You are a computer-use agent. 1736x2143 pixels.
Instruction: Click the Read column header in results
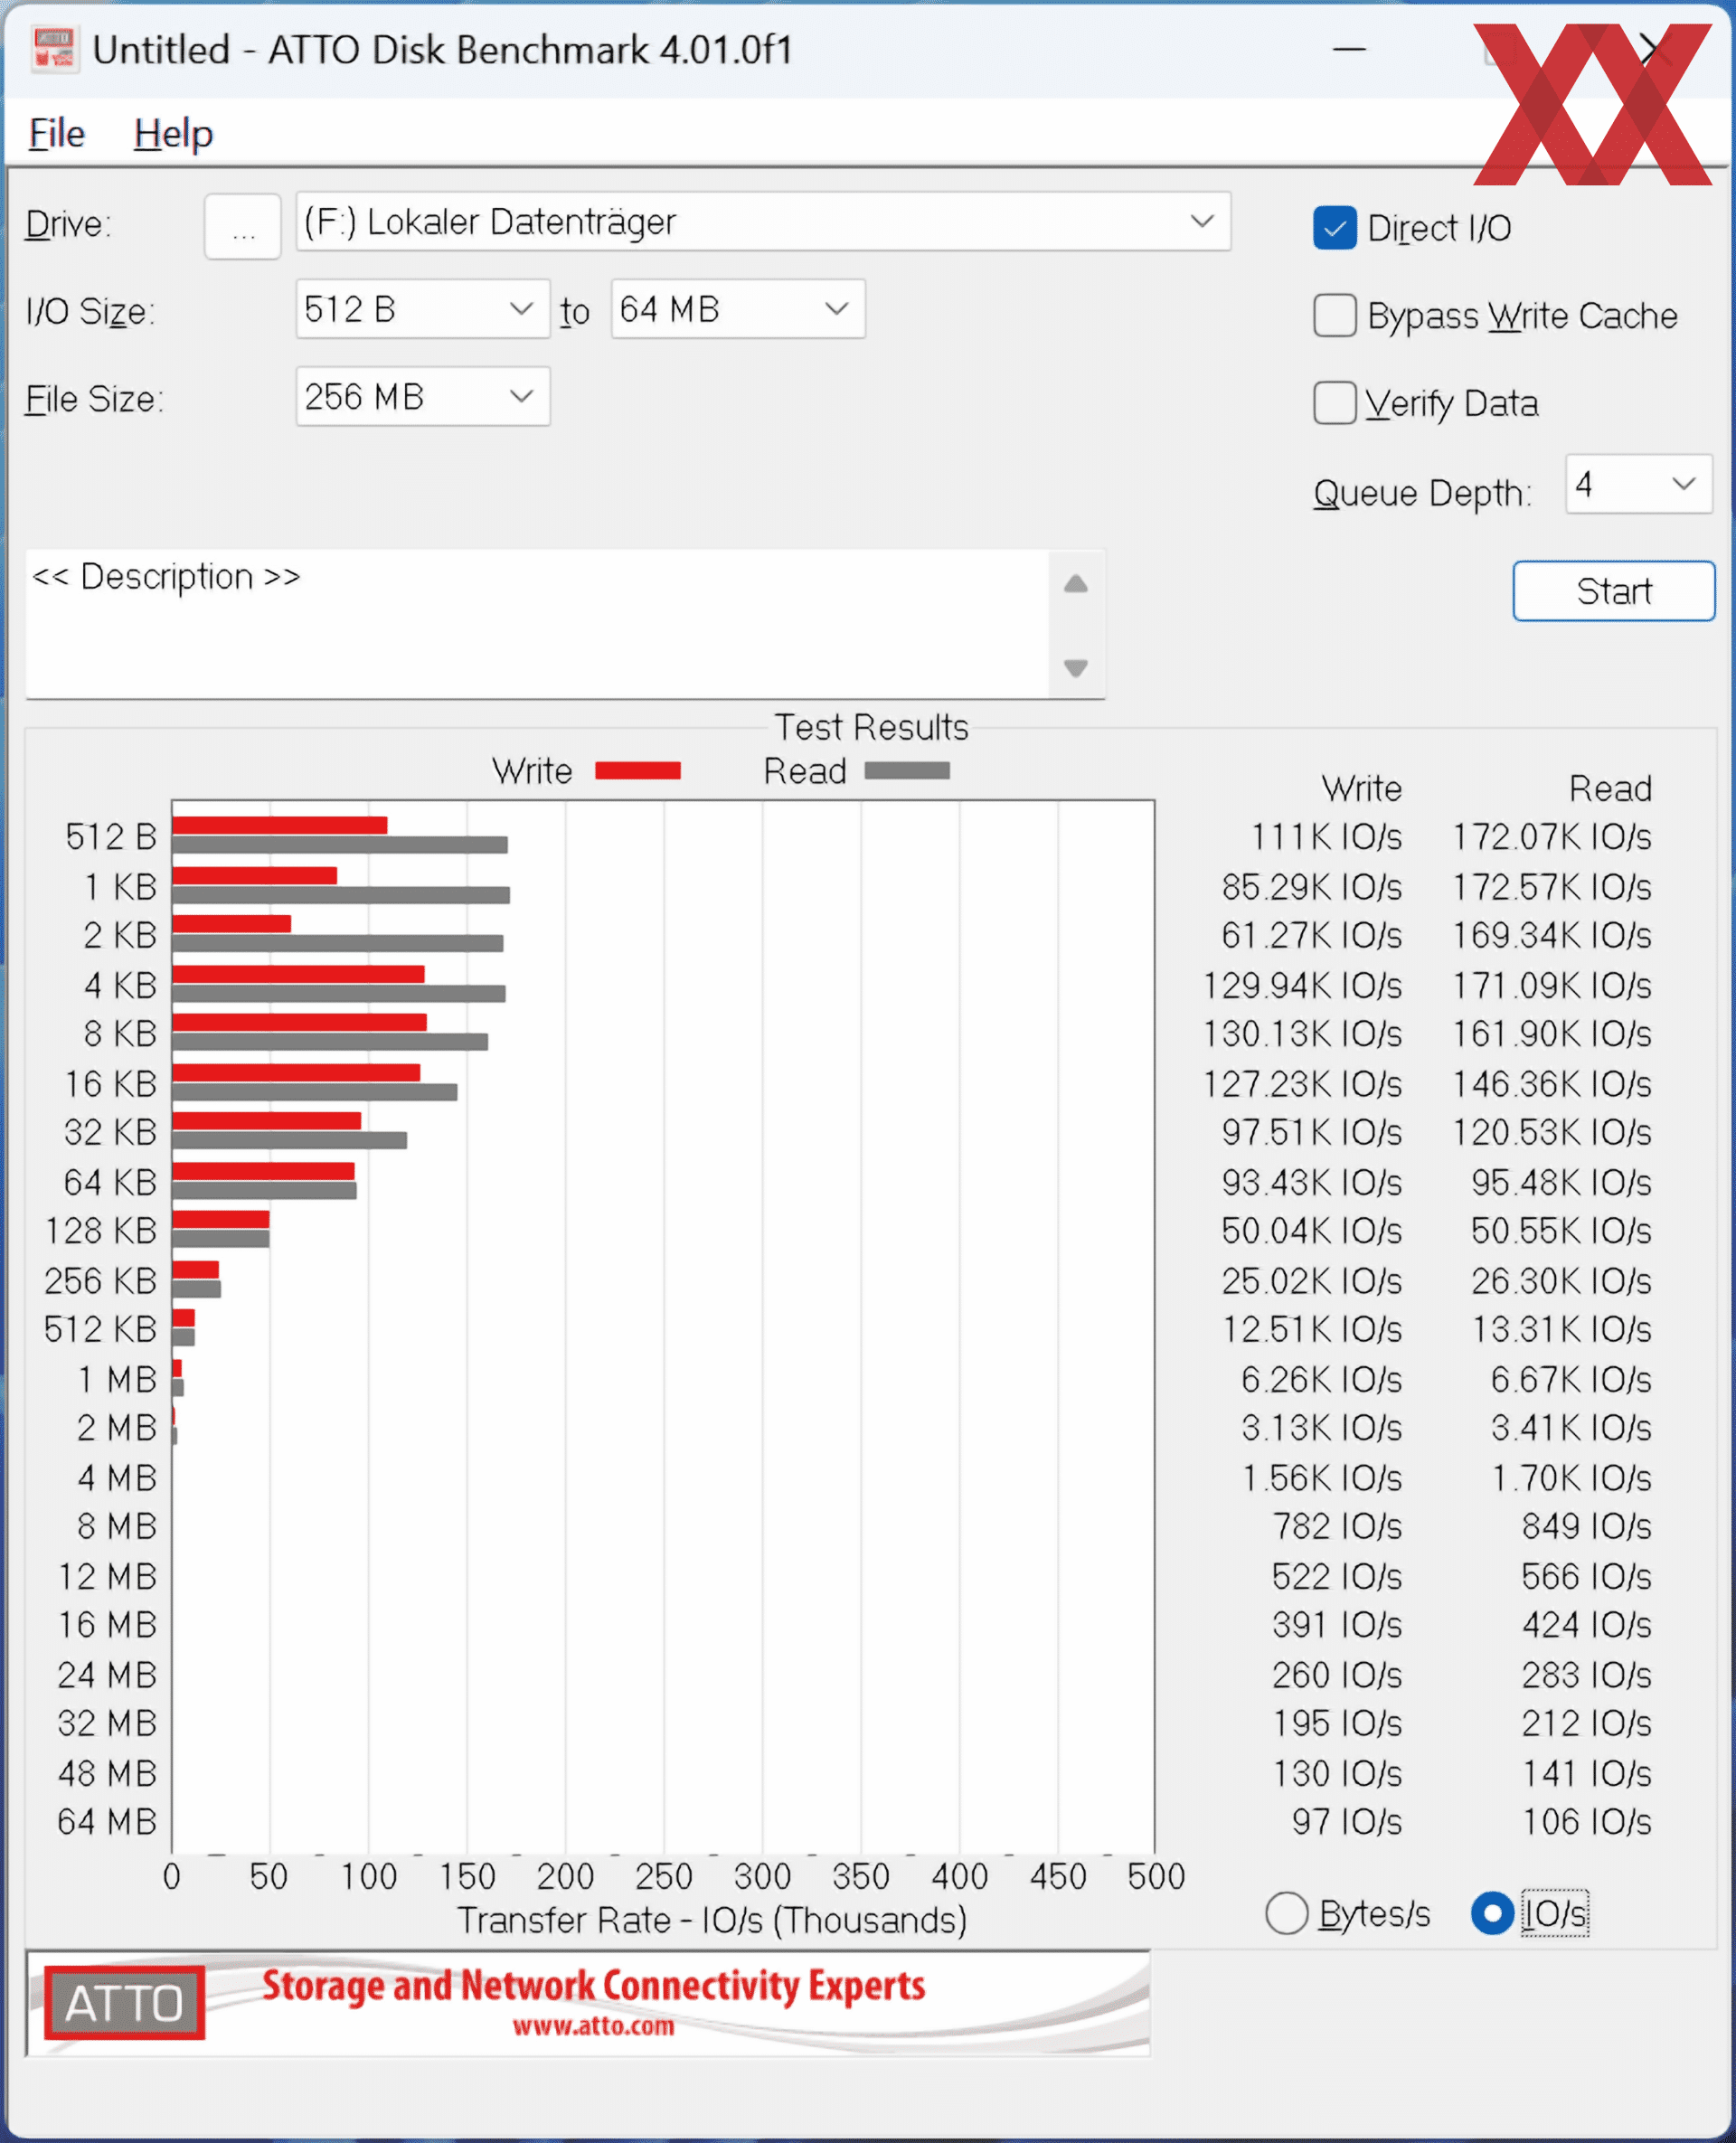1610,788
